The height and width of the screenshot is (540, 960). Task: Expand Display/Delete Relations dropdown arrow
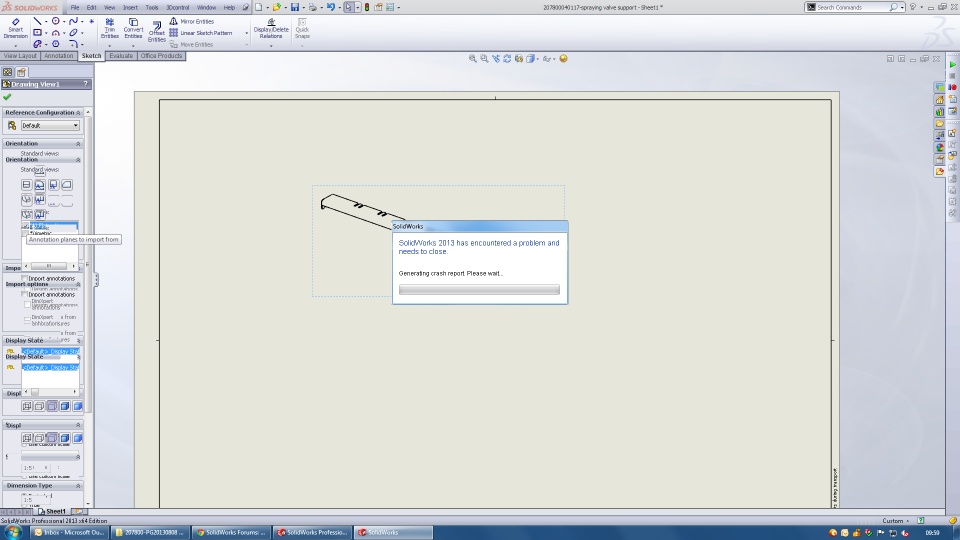click(x=271, y=45)
